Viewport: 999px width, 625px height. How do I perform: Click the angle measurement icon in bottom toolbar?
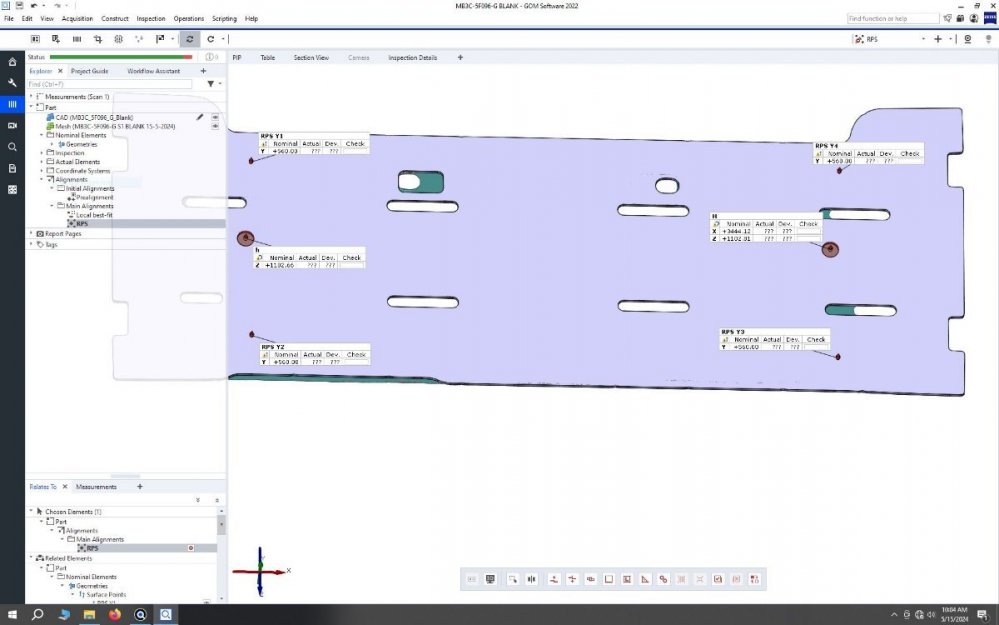click(x=645, y=579)
